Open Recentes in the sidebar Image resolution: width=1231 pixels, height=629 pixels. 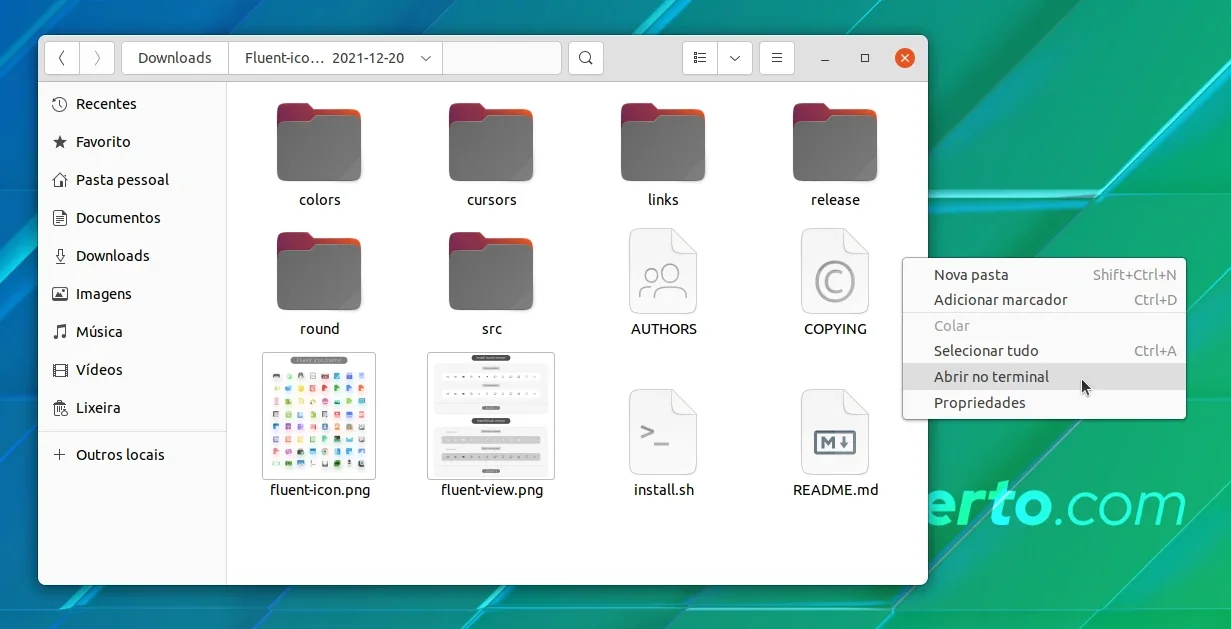(133, 104)
